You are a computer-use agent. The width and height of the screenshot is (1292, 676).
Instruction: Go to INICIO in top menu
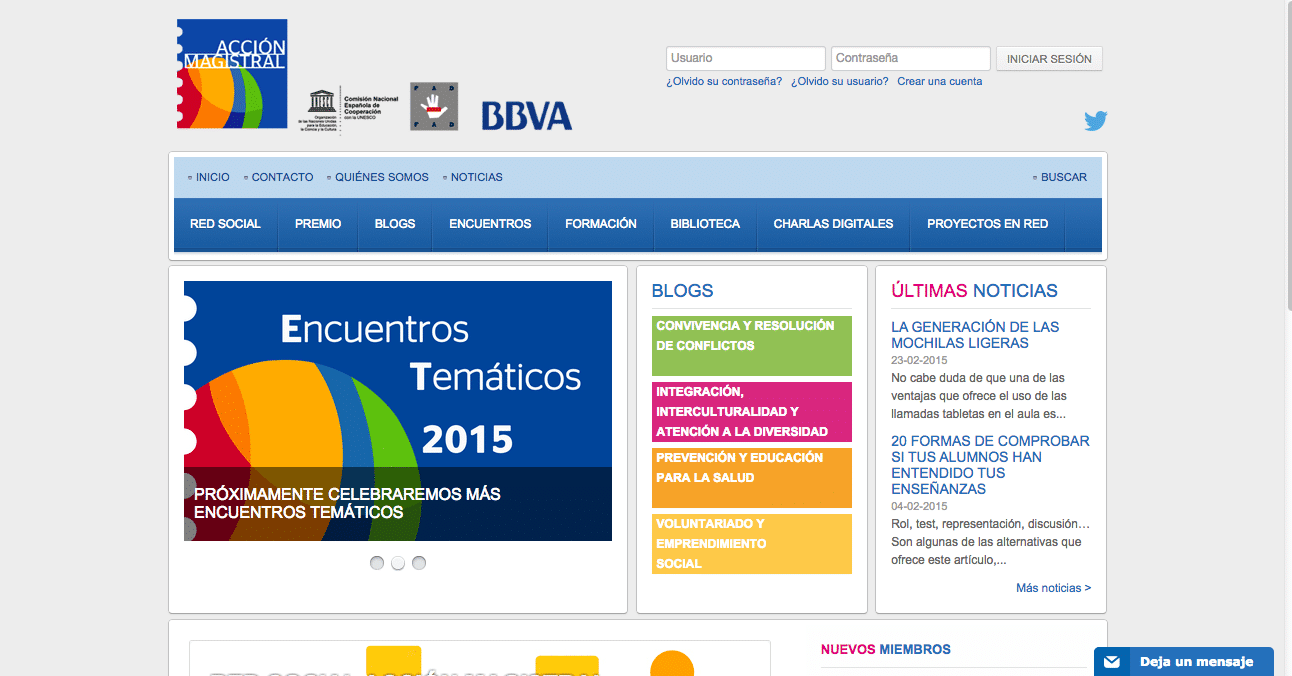tap(212, 177)
